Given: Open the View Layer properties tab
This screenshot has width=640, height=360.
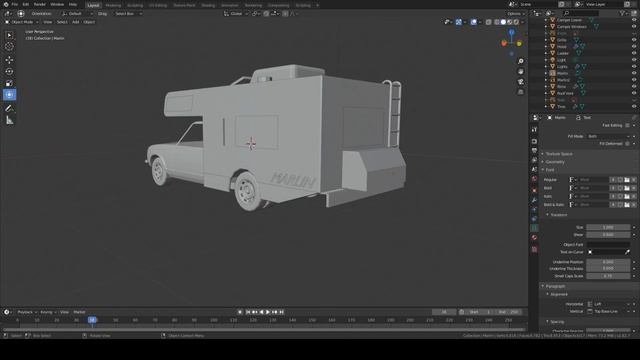Looking at the screenshot, I should pyautogui.click(x=534, y=160).
